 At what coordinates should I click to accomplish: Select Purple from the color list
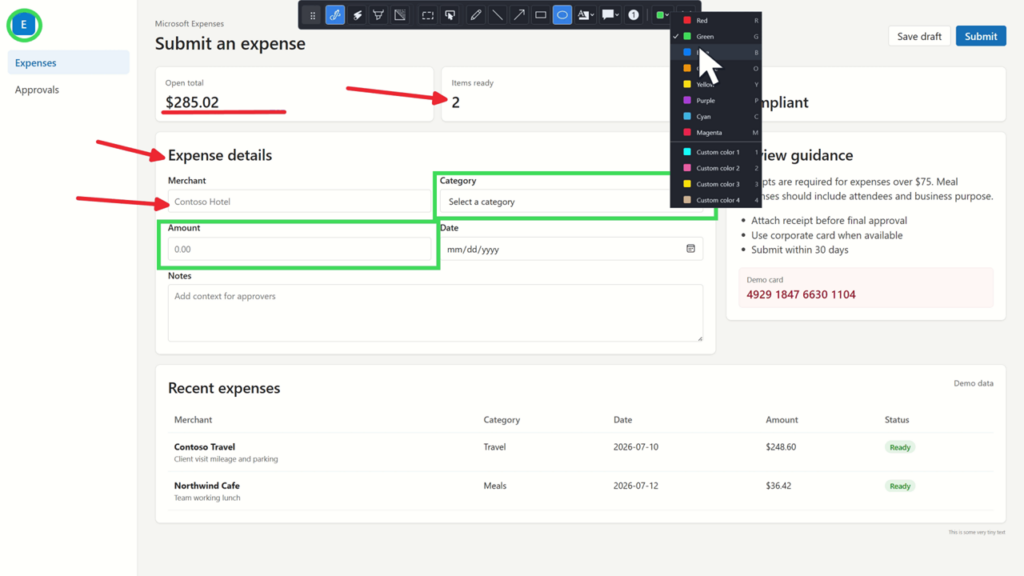pos(716,101)
